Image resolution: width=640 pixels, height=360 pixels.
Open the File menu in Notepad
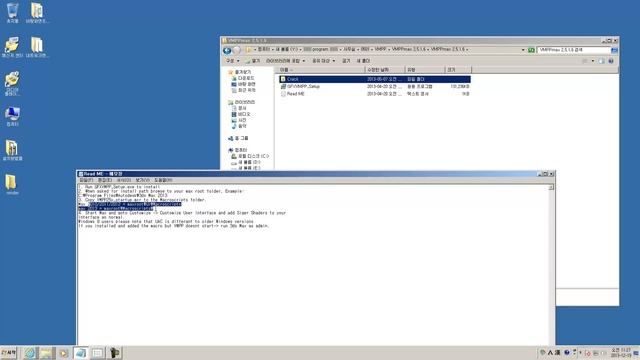pyautogui.click(x=86, y=180)
